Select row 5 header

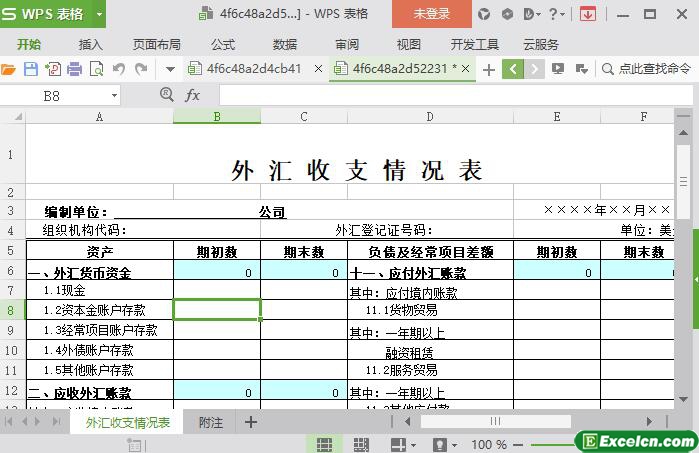tap(12, 250)
